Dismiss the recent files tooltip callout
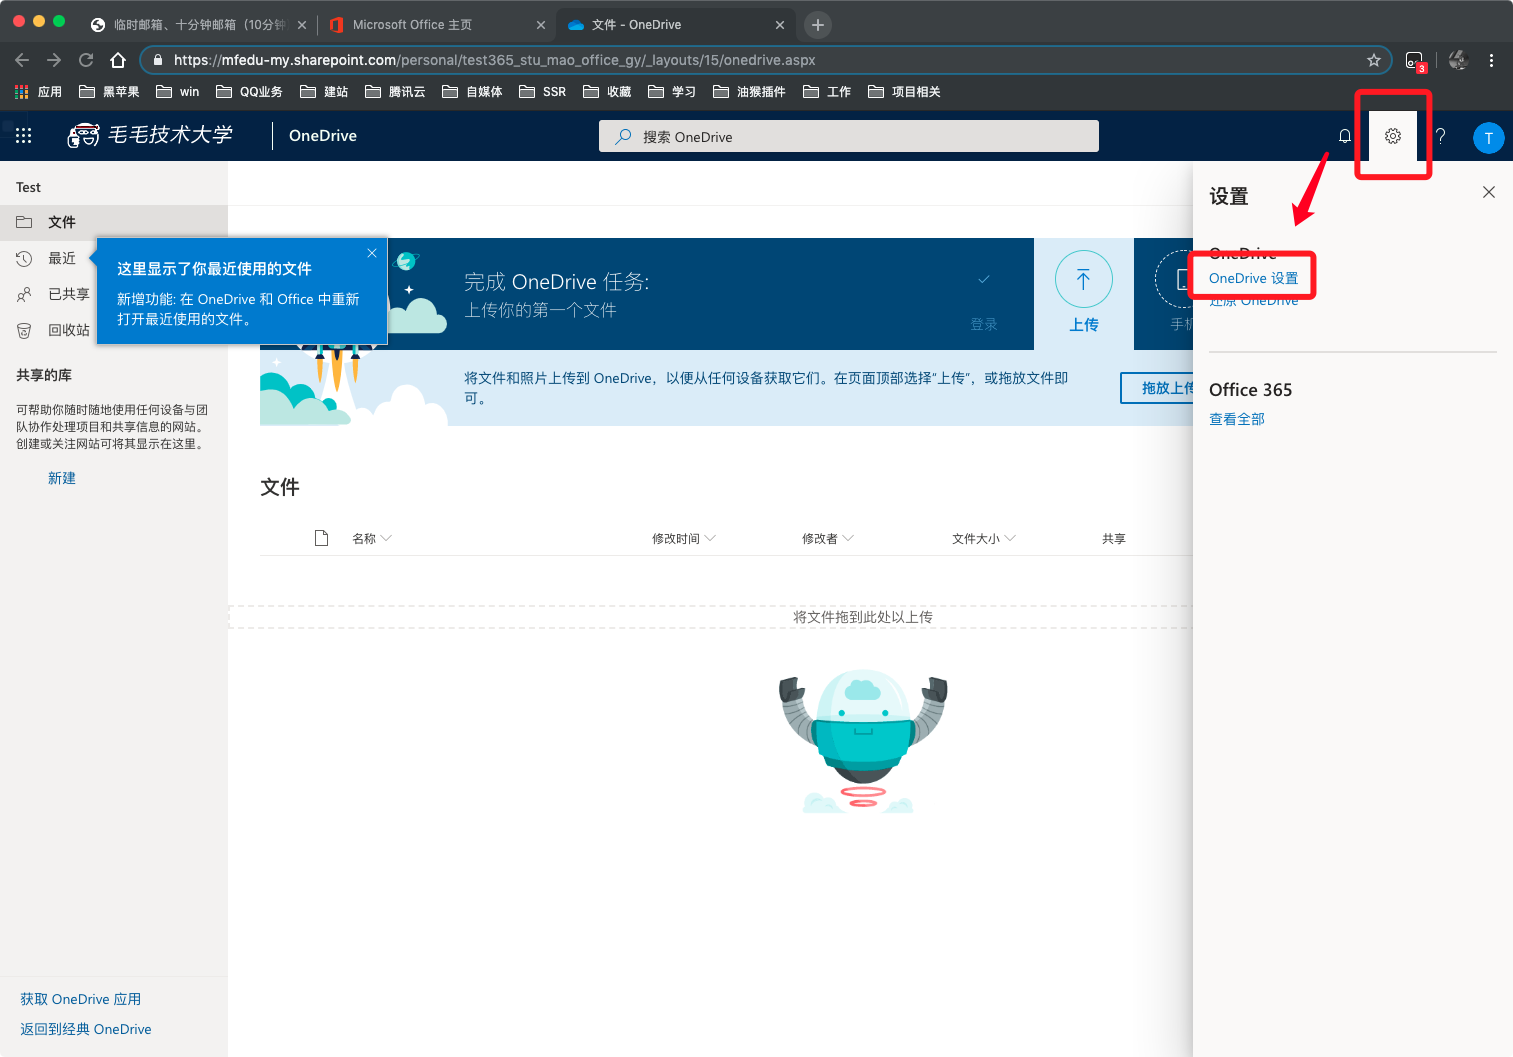The height and width of the screenshot is (1057, 1513). coord(372,253)
